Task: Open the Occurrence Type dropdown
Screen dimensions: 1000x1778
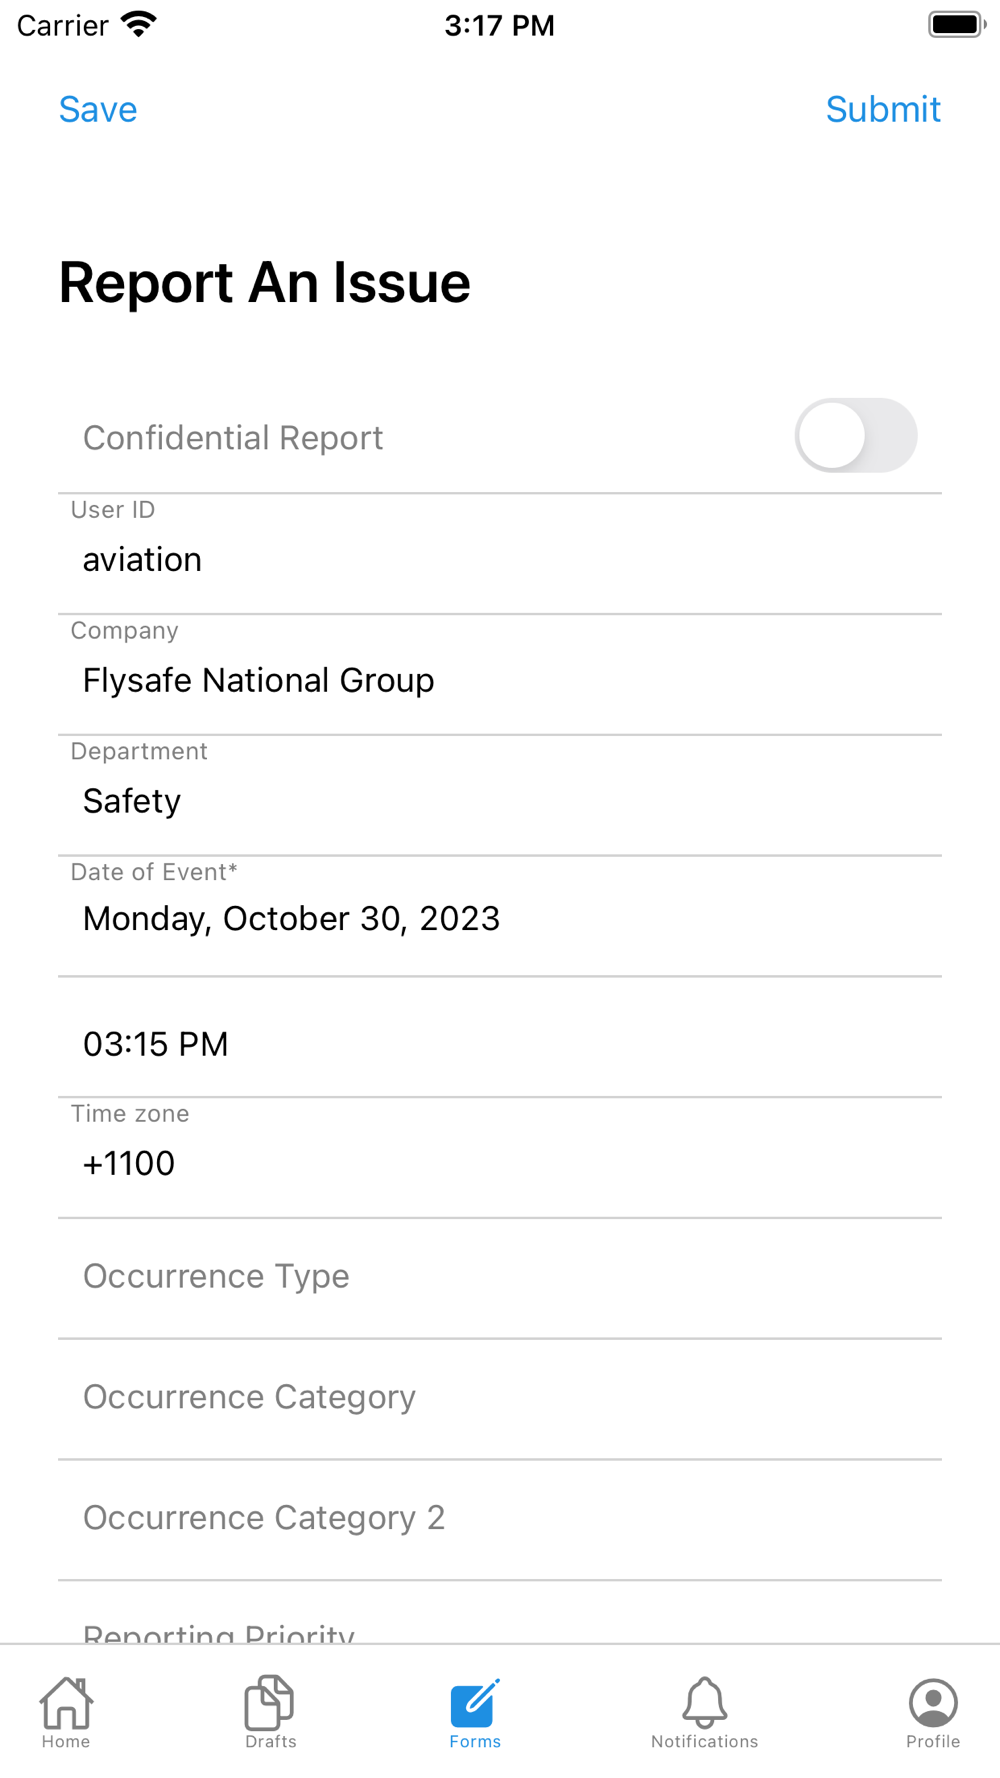Action: click(x=500, y=1277)
